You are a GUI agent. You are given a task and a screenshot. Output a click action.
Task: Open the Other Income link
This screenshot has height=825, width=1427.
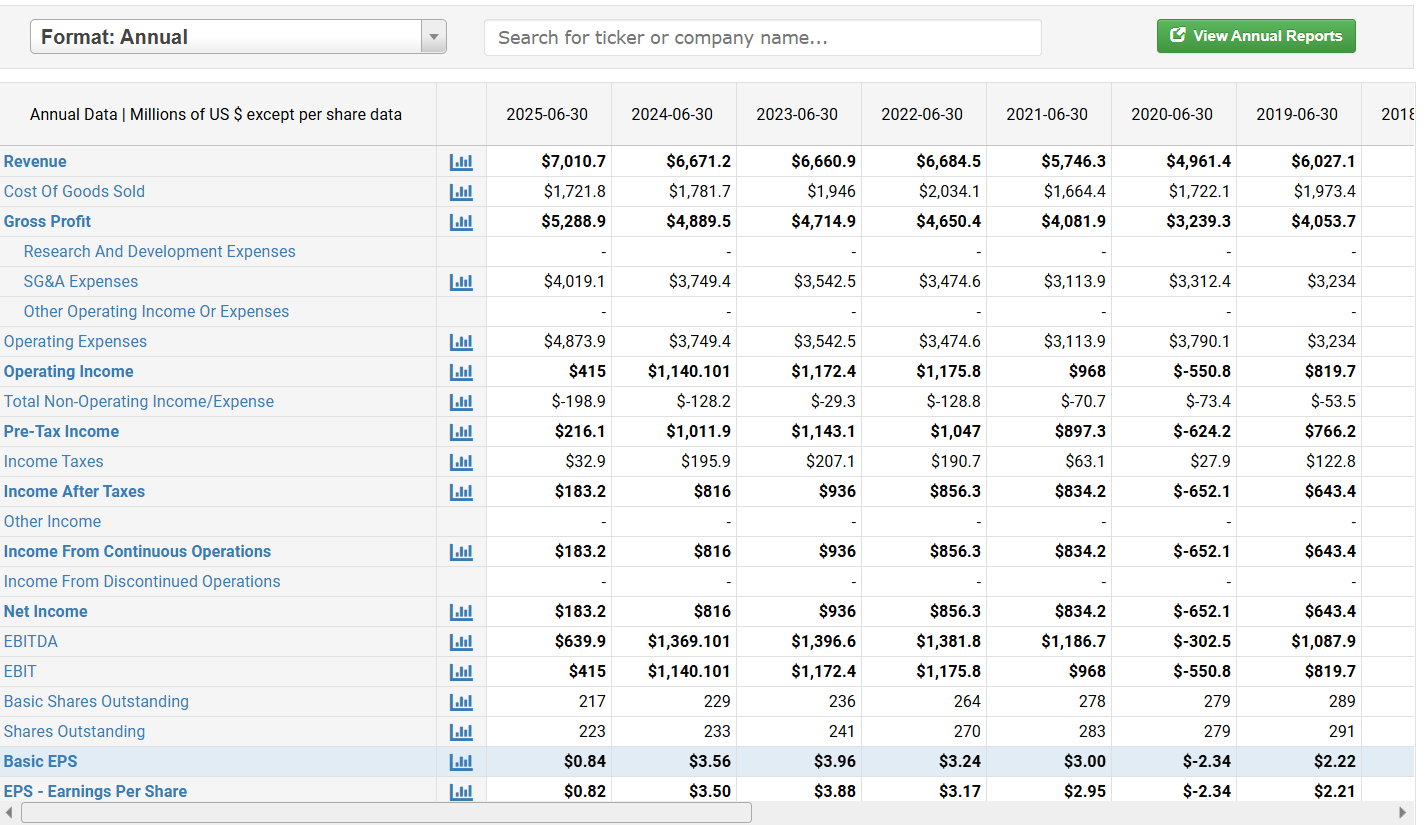(x=52, y=521)
